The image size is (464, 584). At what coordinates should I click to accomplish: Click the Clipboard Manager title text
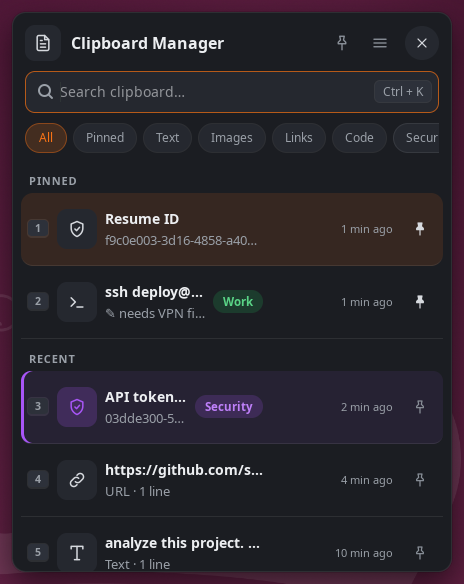147,43
